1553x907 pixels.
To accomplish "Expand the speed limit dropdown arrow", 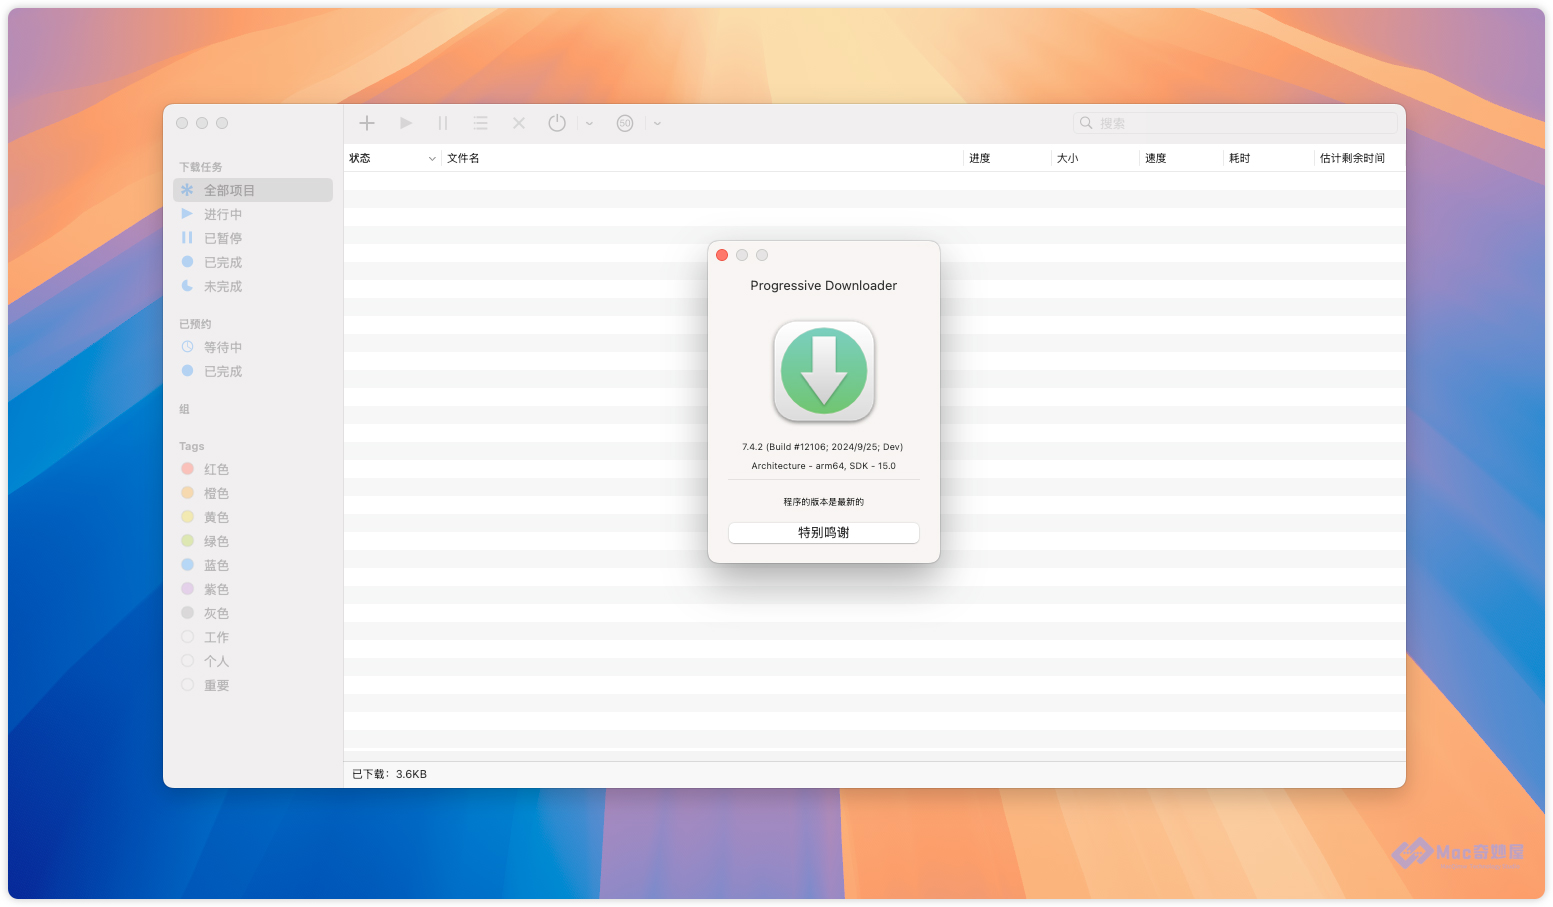I will pos(658,124).
